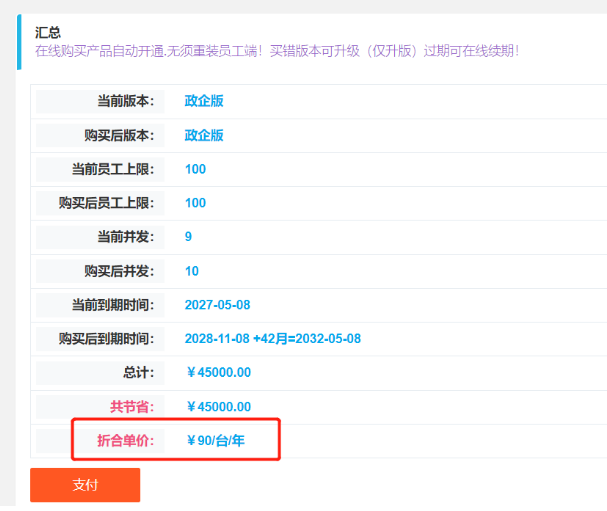
Task: Click the 折合单价 label in the red box
Action: point(125,440)
